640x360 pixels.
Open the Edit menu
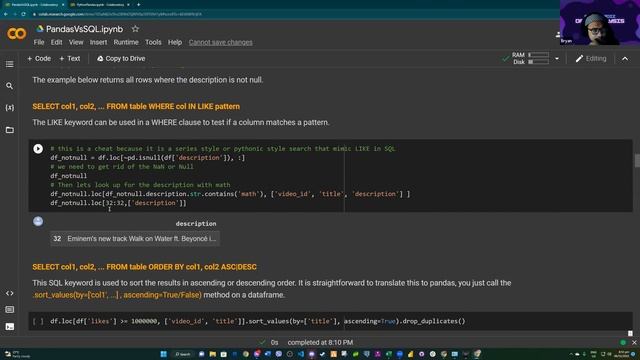pos(56,42)
